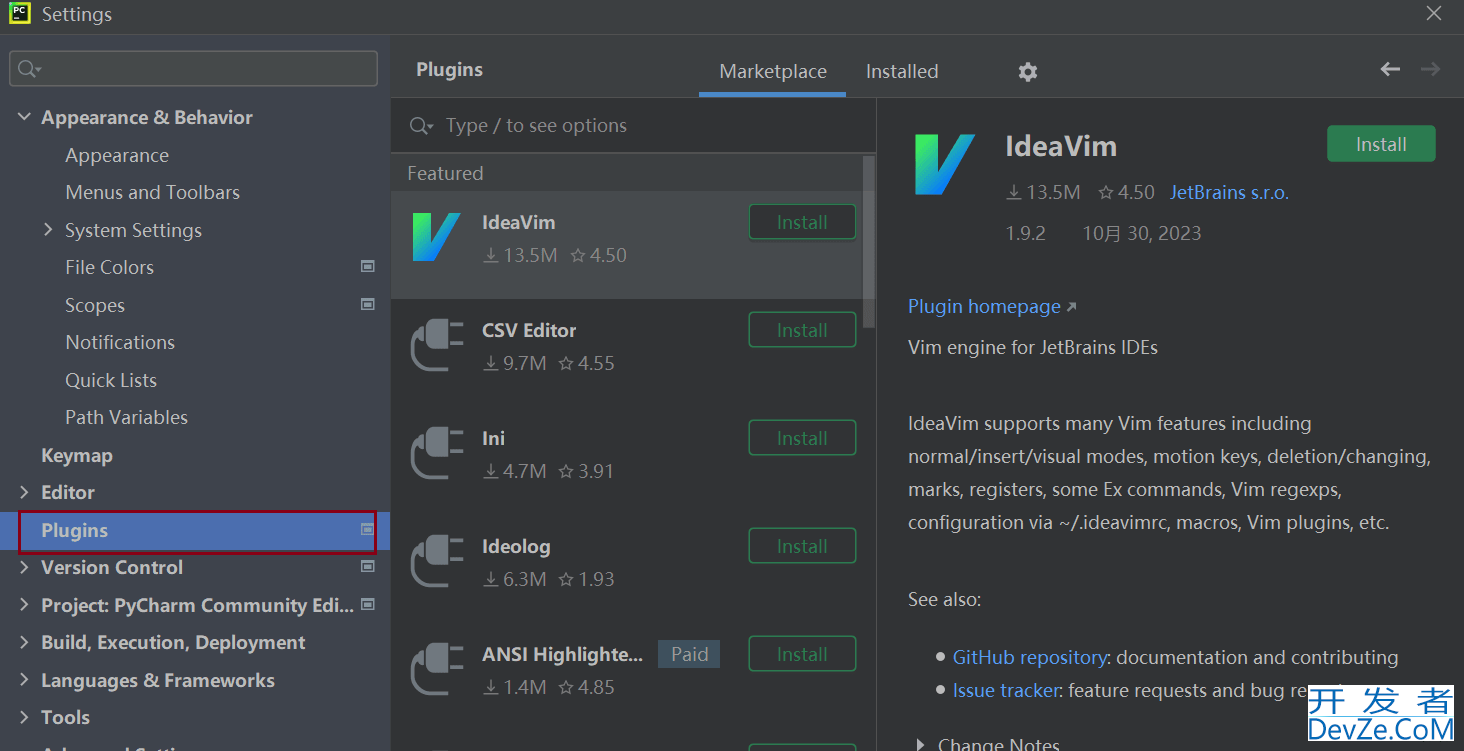Image resolution: width=1464 pixels, height=751 pixels.
Task: Open Path Variables settings
Action: click(126, 417)
